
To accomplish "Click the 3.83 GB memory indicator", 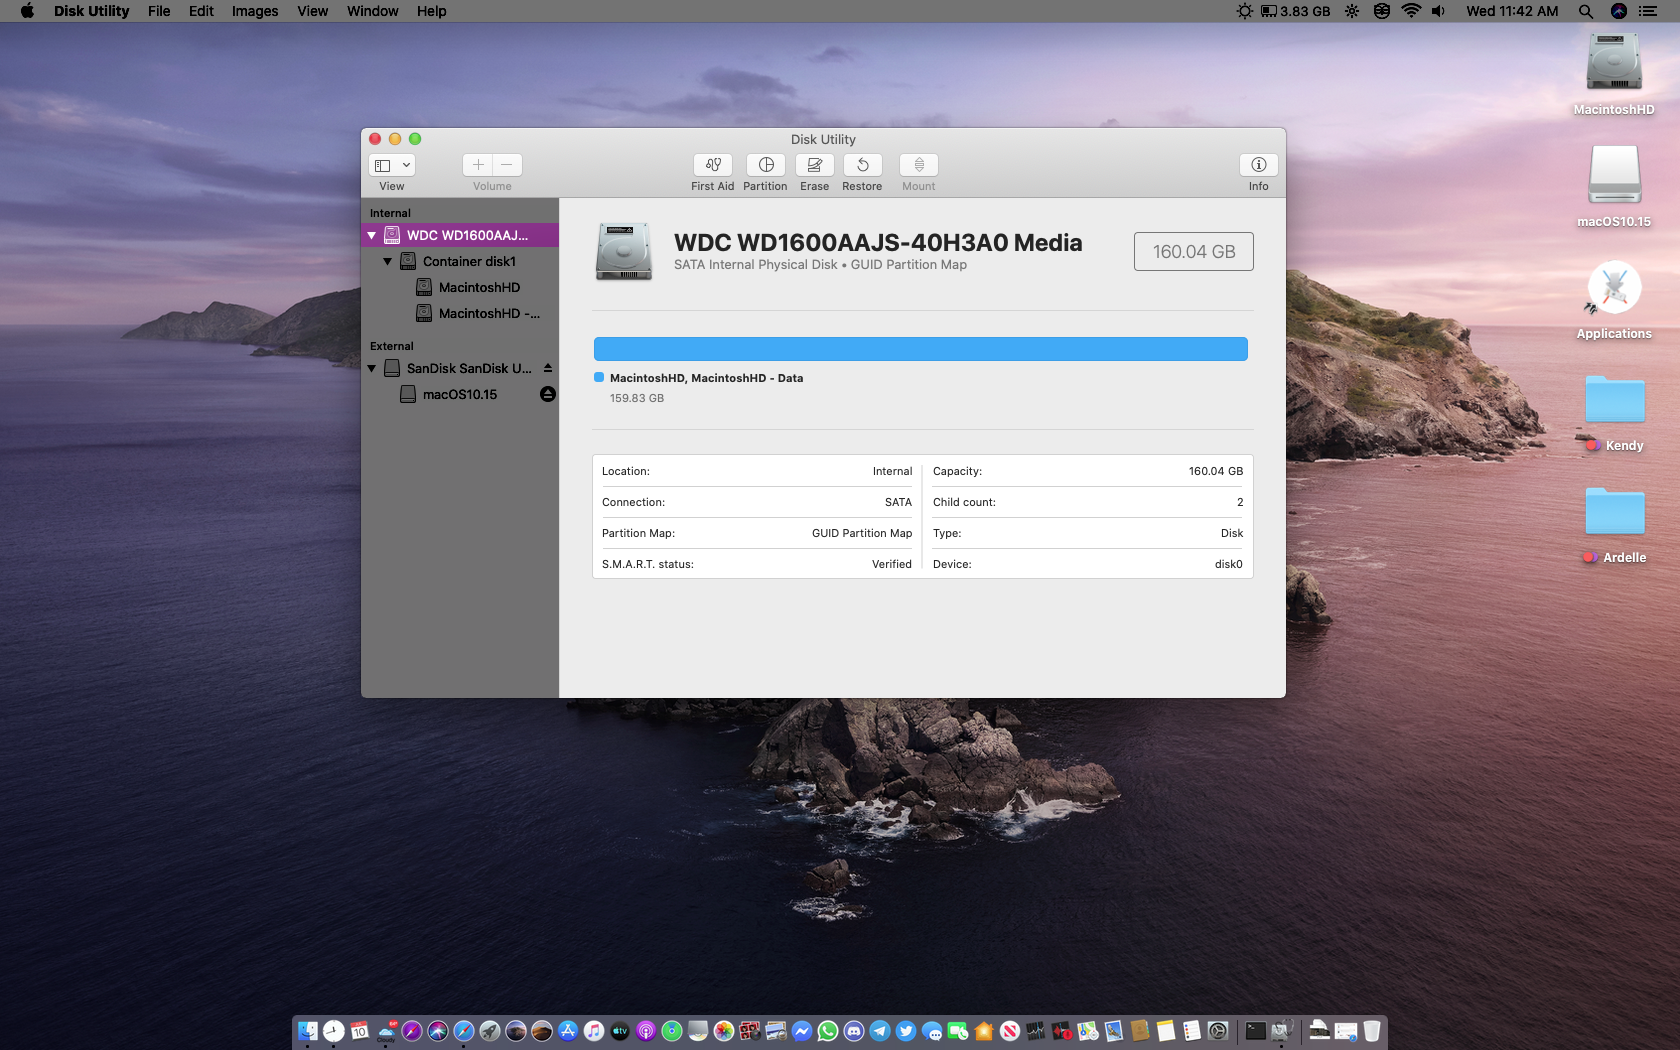I will 1295,11.
